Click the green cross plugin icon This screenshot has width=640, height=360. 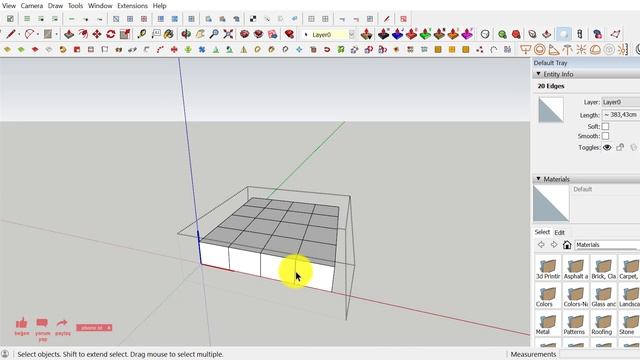pos(188,50)
